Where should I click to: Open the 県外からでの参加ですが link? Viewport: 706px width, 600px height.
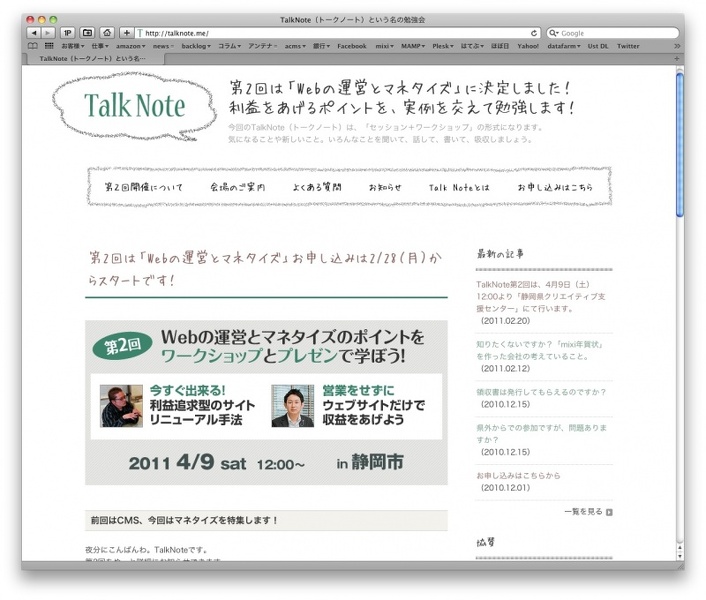click(x=541, y=433)
